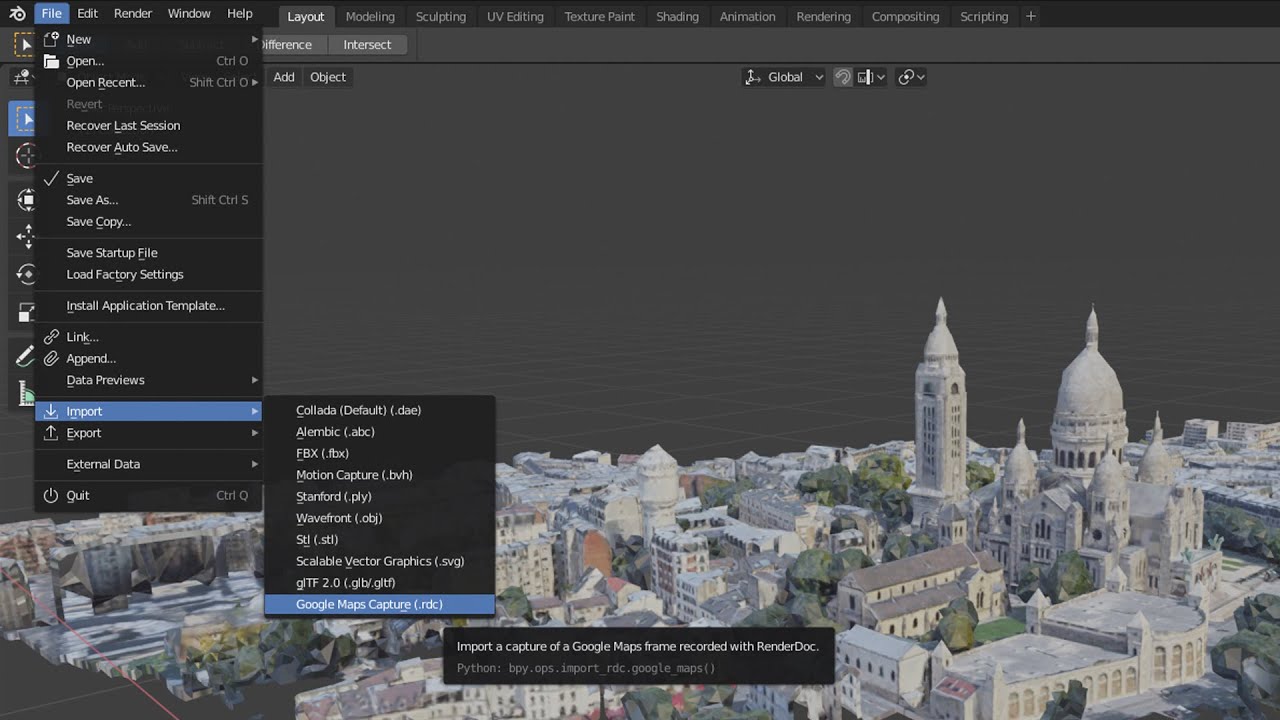Choose the Annotate pencil tool

[24, 356]
